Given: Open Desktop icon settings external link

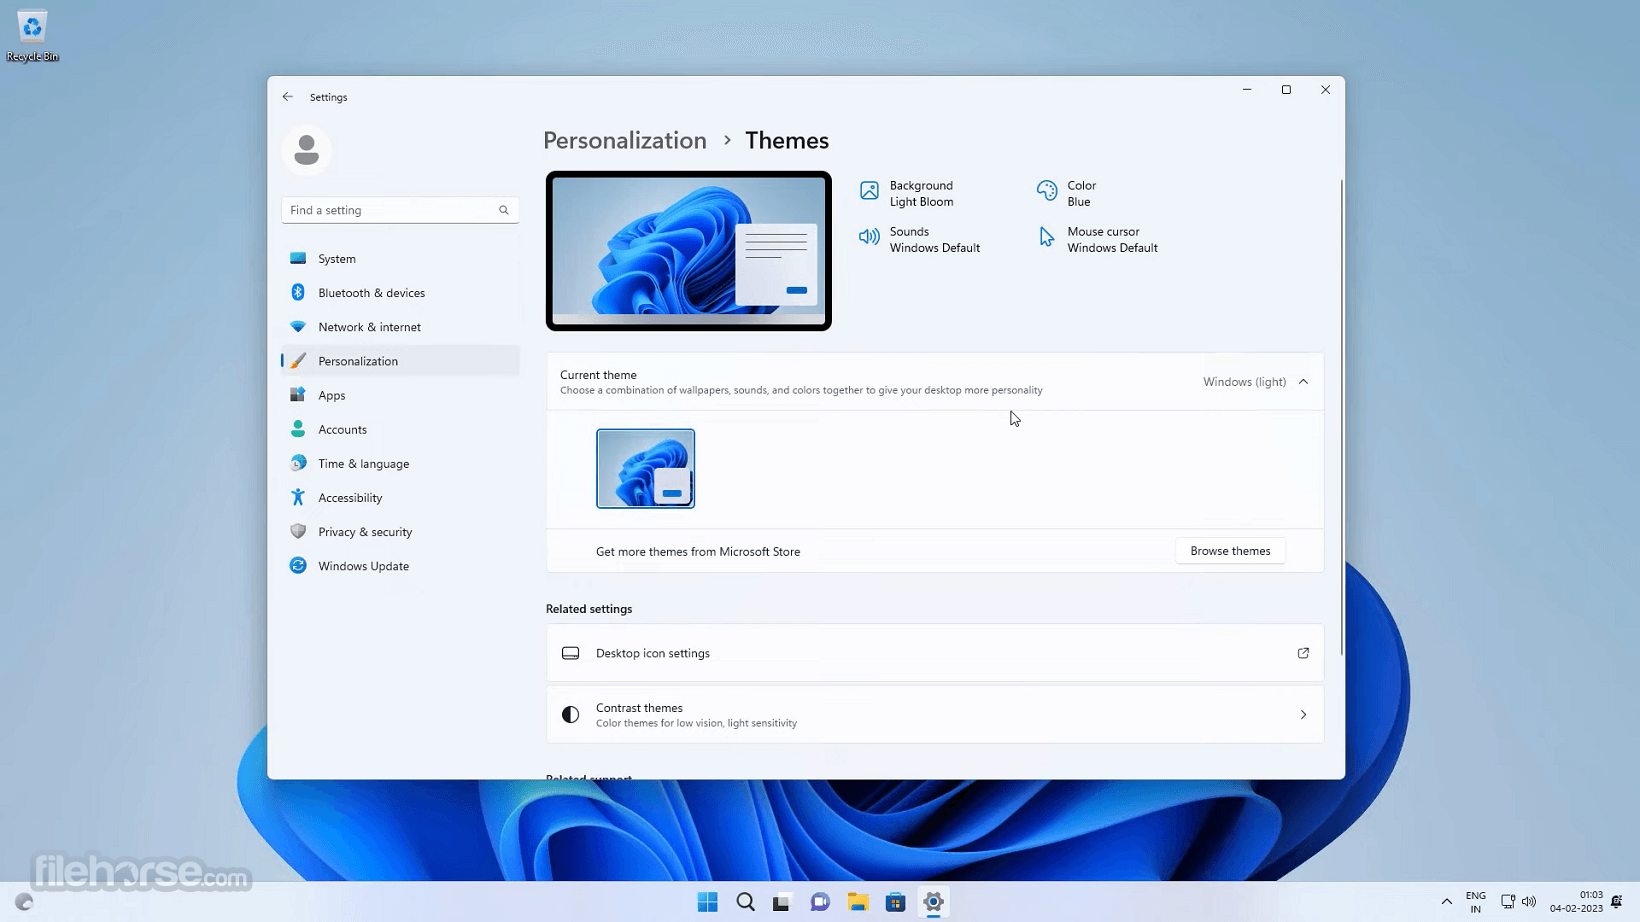Looking at the screenshot, I should click(x=1303, y=653).
